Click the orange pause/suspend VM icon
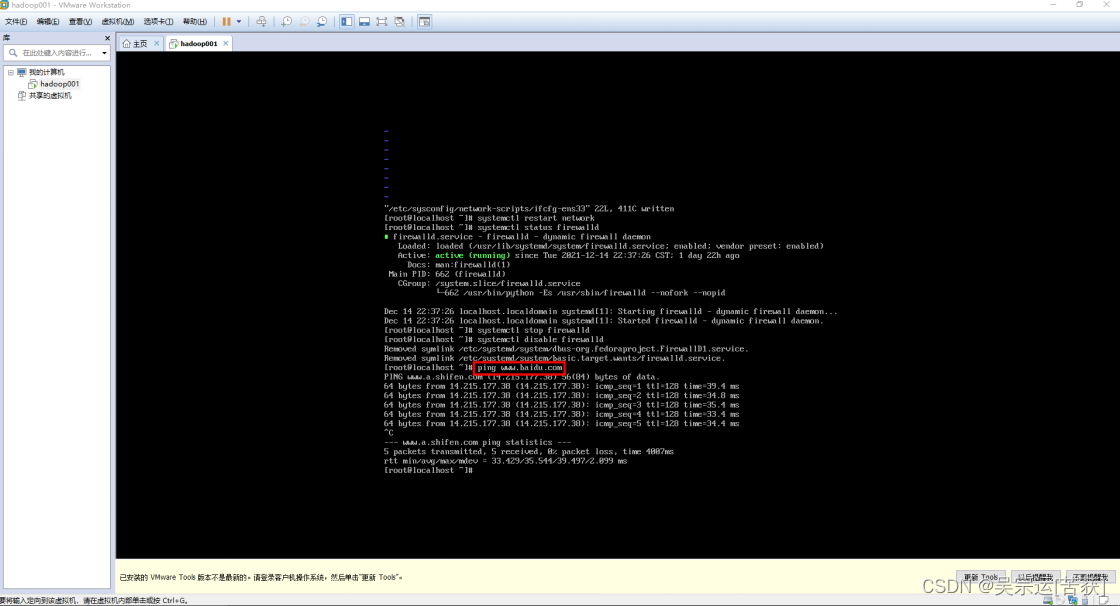 [226, 21]
